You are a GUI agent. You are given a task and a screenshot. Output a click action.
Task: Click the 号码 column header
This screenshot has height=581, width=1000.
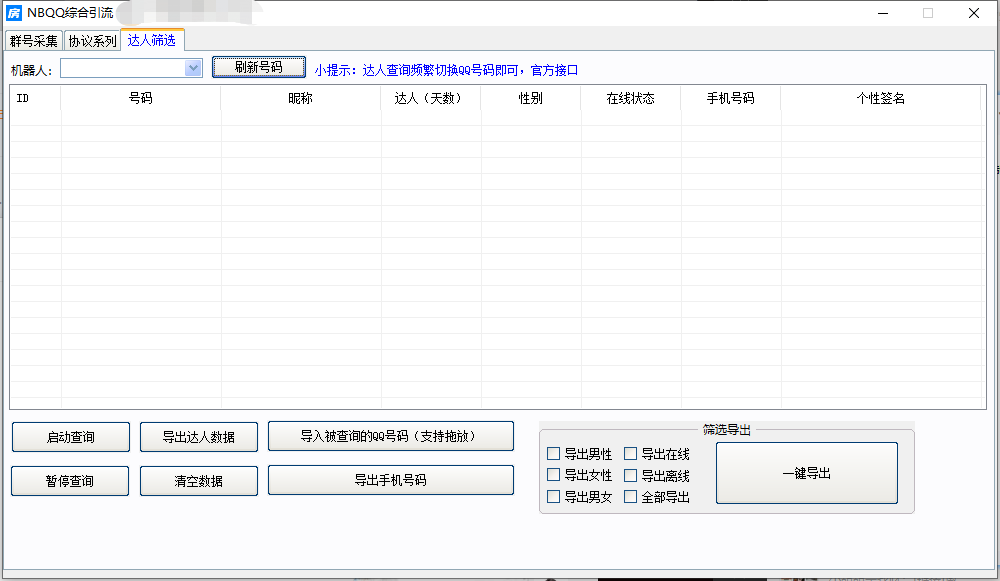140,99
